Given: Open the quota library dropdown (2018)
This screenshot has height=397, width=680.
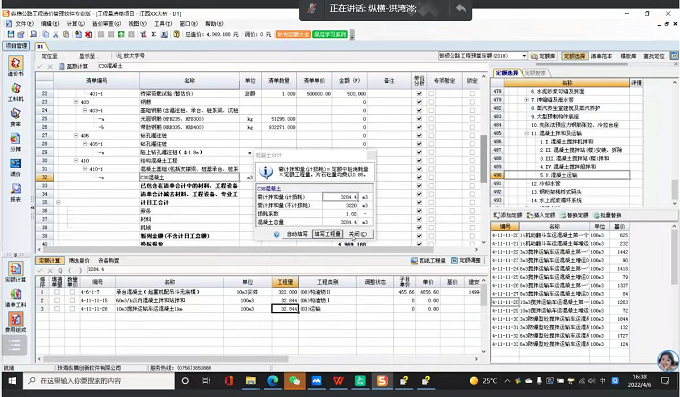Looking at the screenshot, I should click(x=524, y=56).
